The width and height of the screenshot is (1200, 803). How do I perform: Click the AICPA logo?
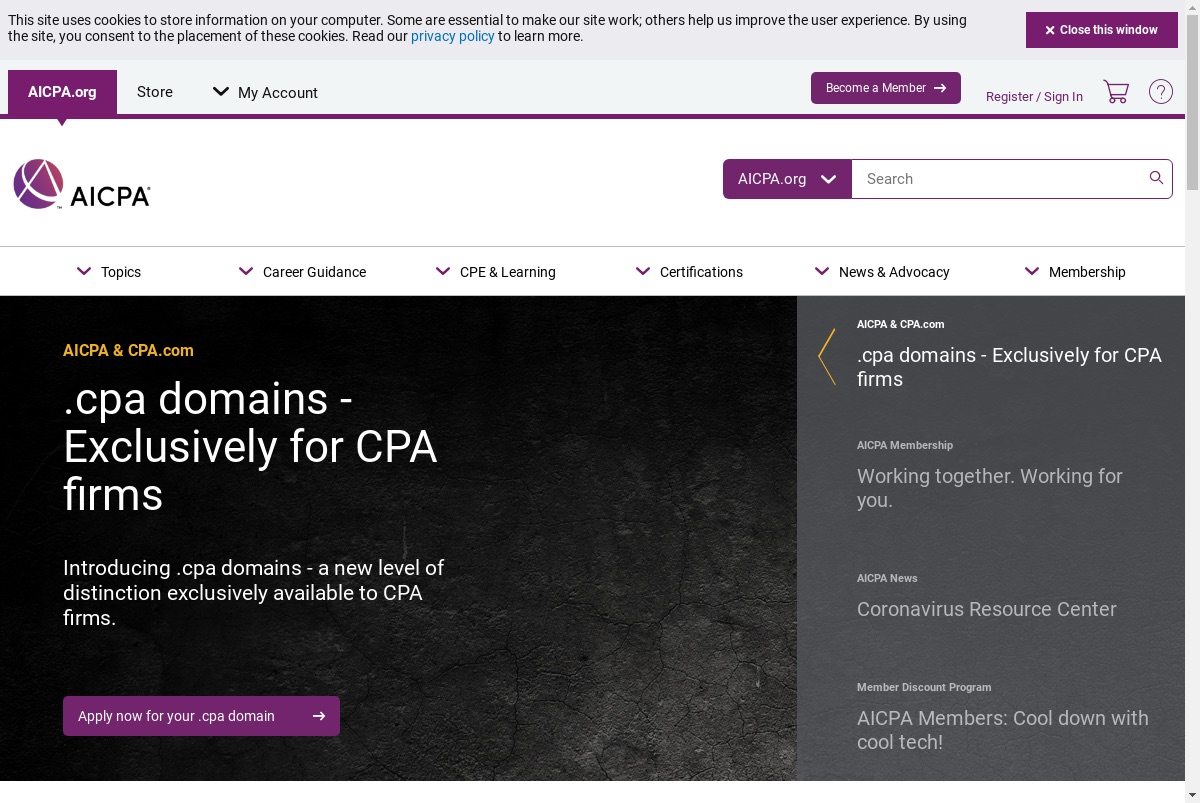coord(82,184)
